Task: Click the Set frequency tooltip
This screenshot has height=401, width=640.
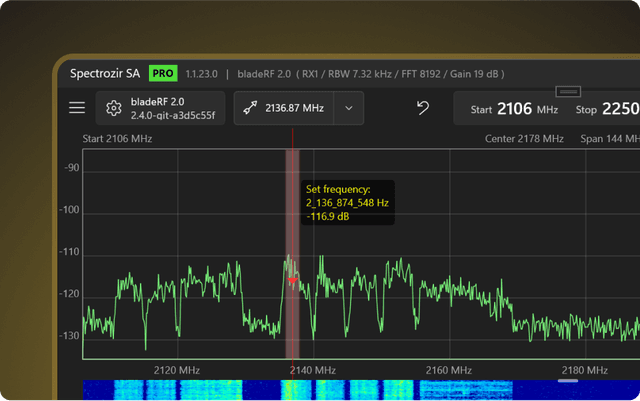Action: 347,201
